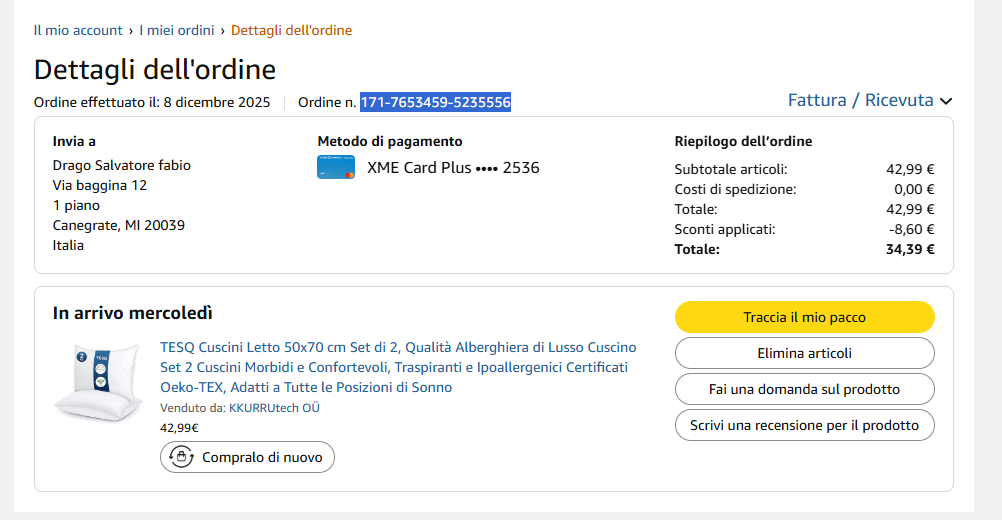Image resolution: width=1002 pixels, height=520 pixels.
Task: Click the XME Card Plus 2536 text
Action: point(453,168)
